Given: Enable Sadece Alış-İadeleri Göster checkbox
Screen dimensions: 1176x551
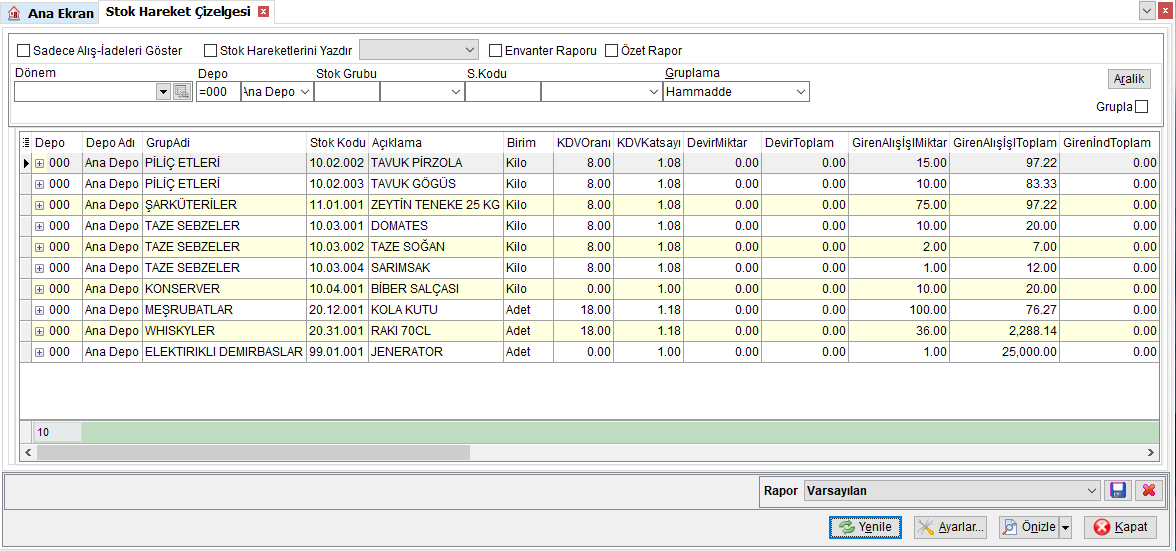Looking at the screenshot, I should click(23, 51).
